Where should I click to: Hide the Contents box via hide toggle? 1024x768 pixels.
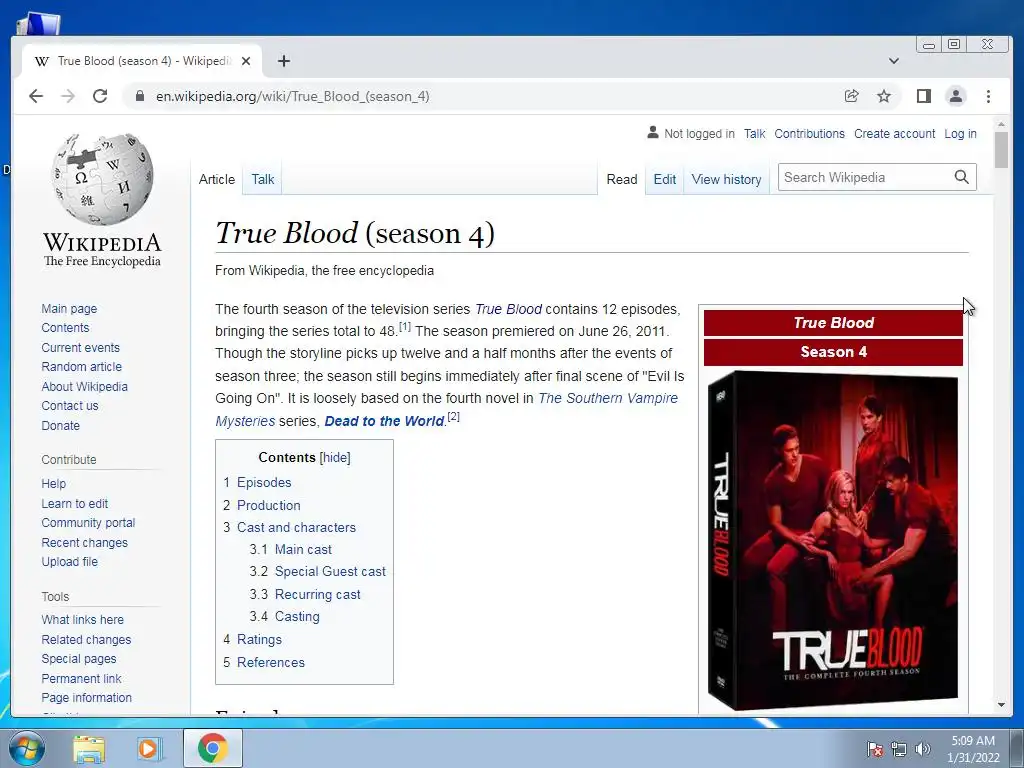(335, 457)
